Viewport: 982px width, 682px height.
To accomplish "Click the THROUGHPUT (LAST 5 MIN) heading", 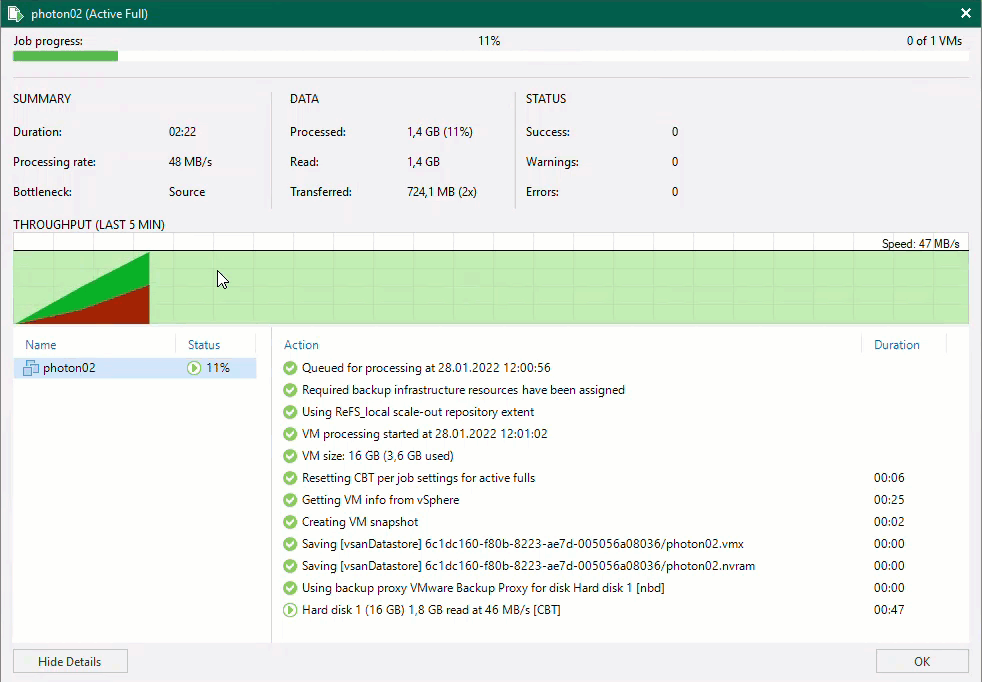I will pyautogui.click(x=89, y=225).
